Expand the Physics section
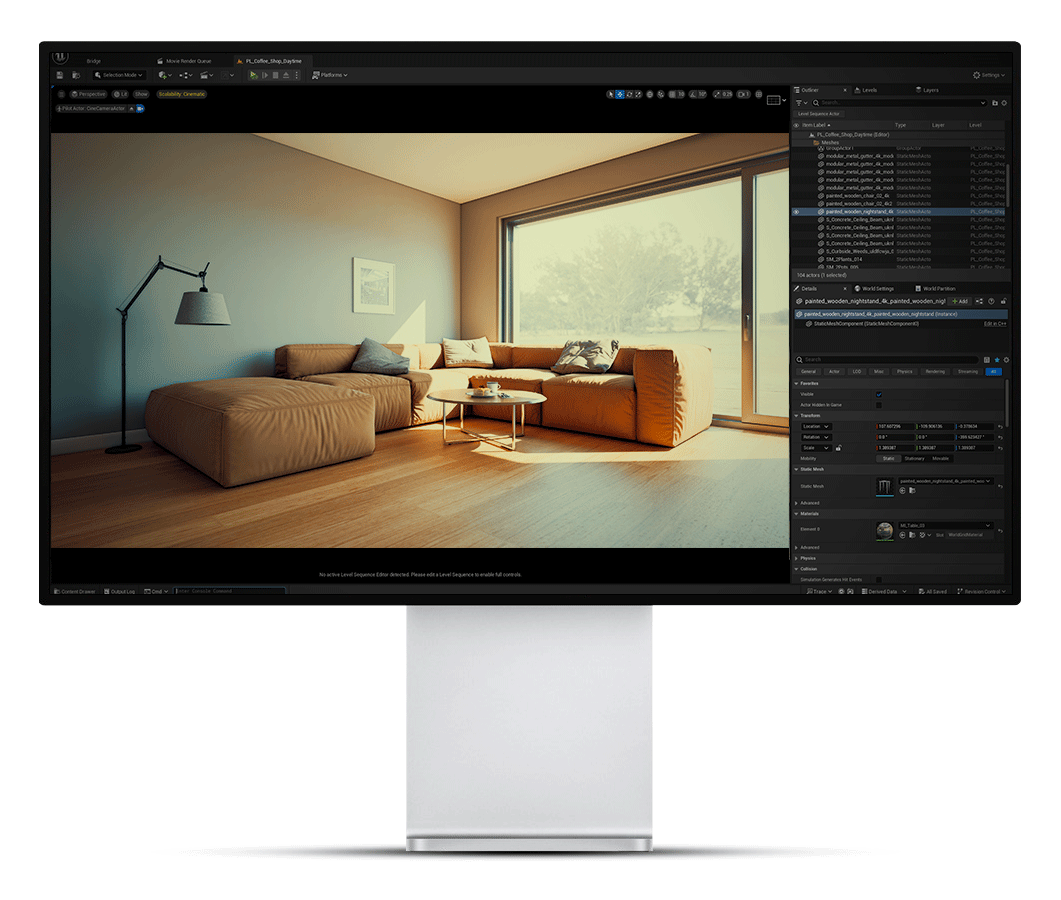 point(796,559)
